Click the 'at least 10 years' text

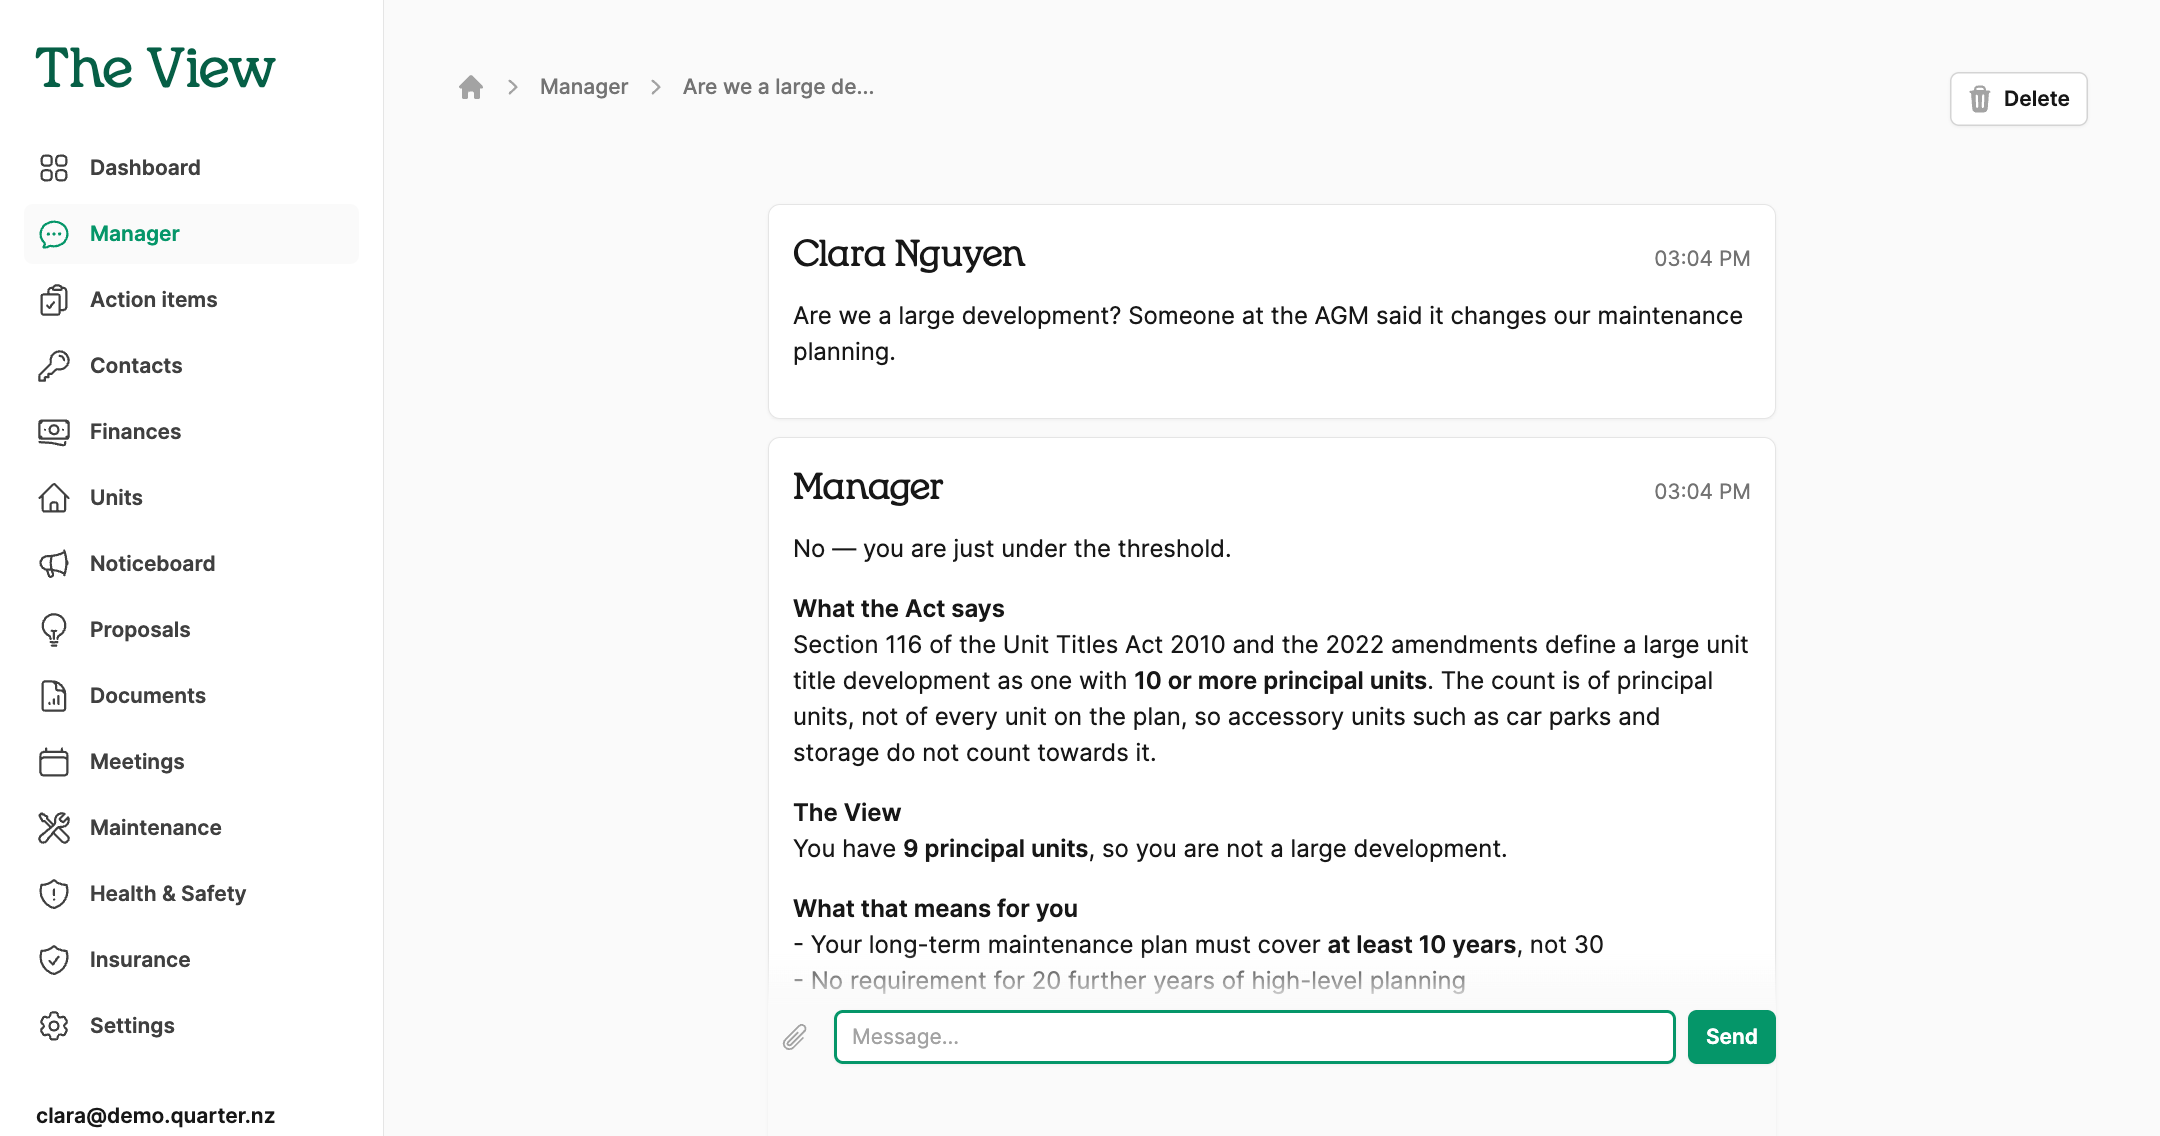click(1421, 945)
